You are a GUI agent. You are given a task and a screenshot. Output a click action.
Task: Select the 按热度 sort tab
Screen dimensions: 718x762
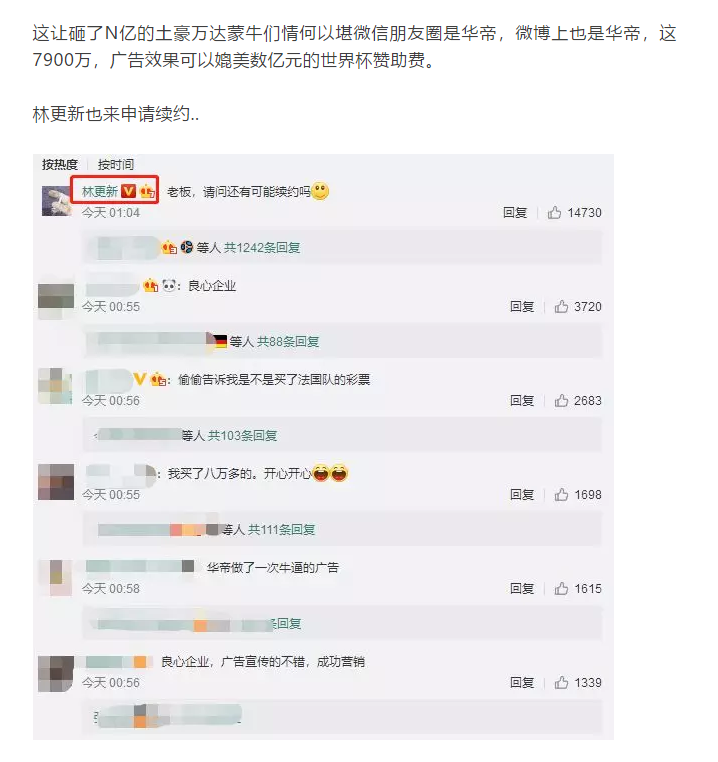[x=60, y=165]
